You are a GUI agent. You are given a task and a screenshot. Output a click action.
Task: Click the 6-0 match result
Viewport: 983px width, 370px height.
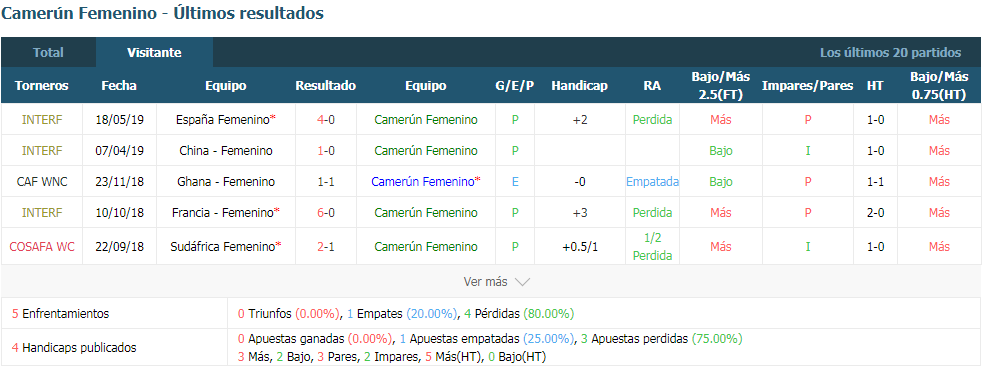[x=326, y=213]
